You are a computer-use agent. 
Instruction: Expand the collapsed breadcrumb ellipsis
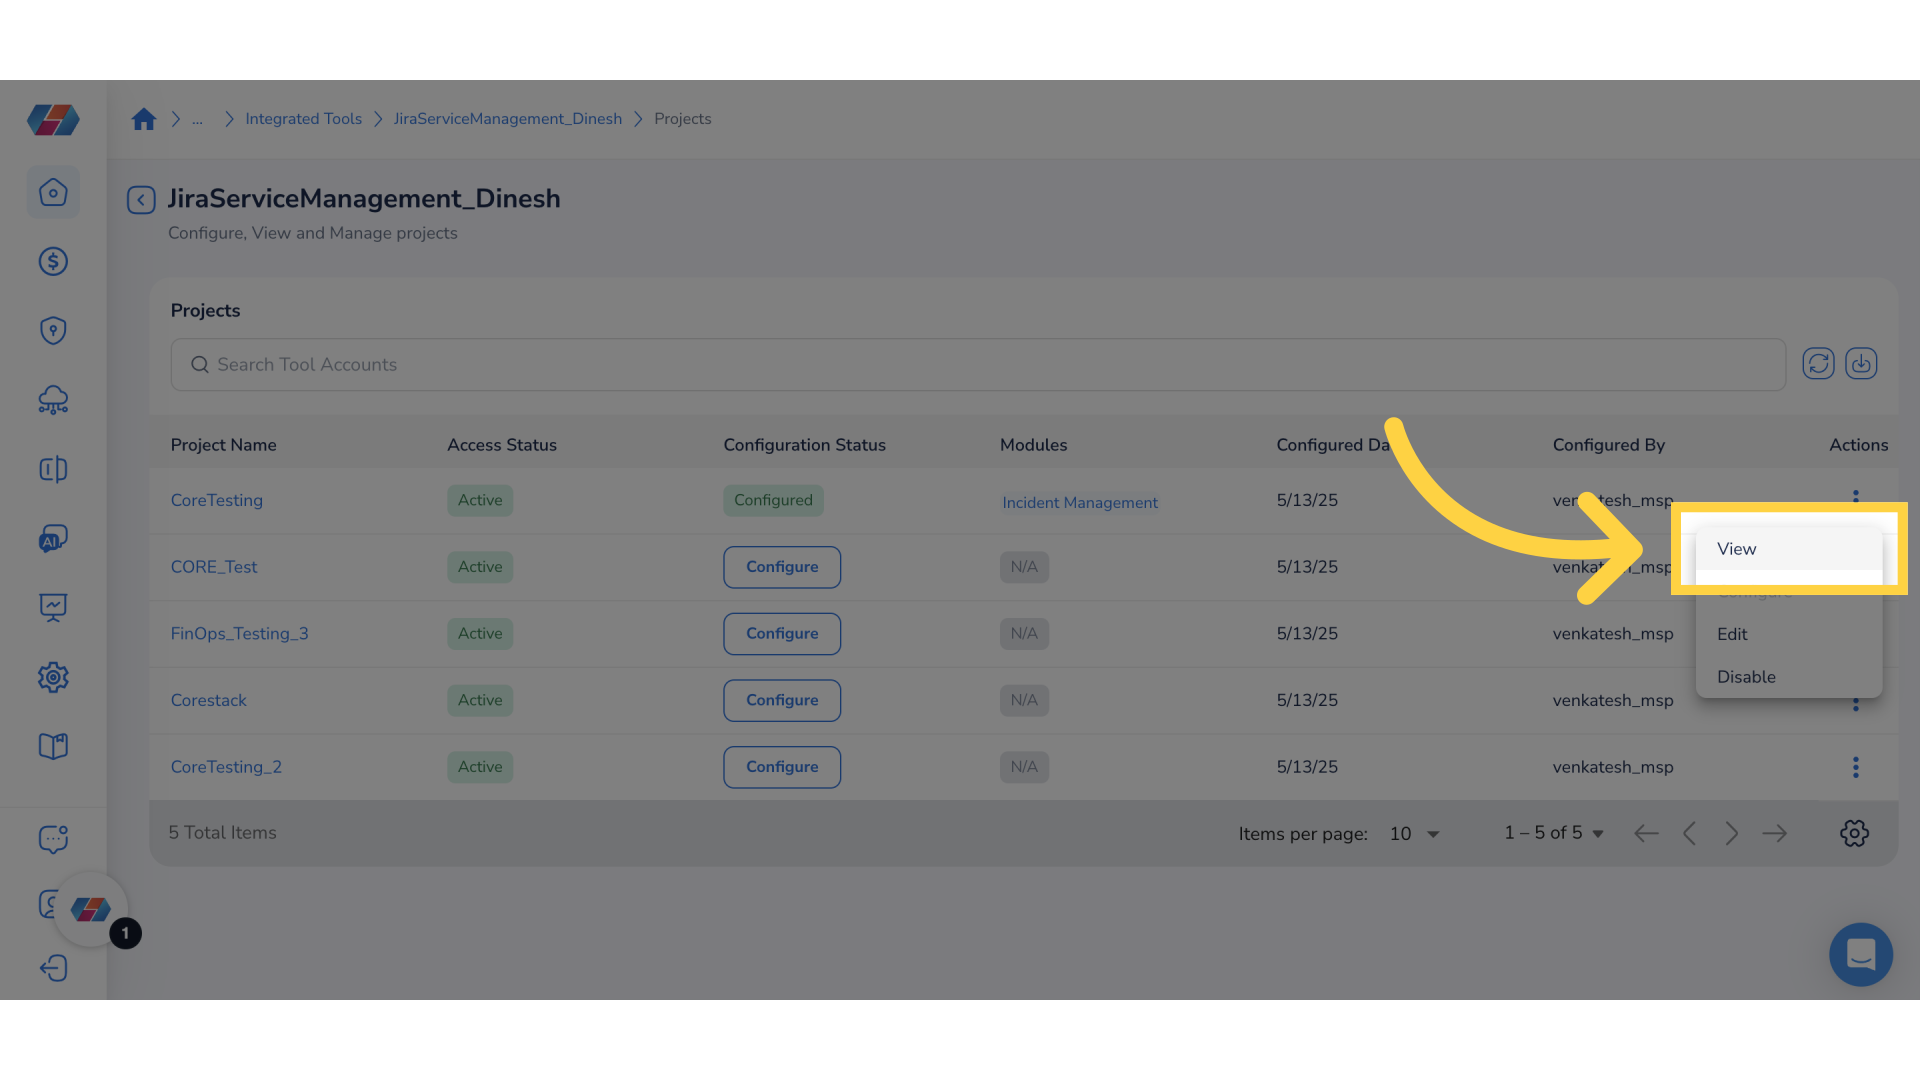(x=197, y=119)
